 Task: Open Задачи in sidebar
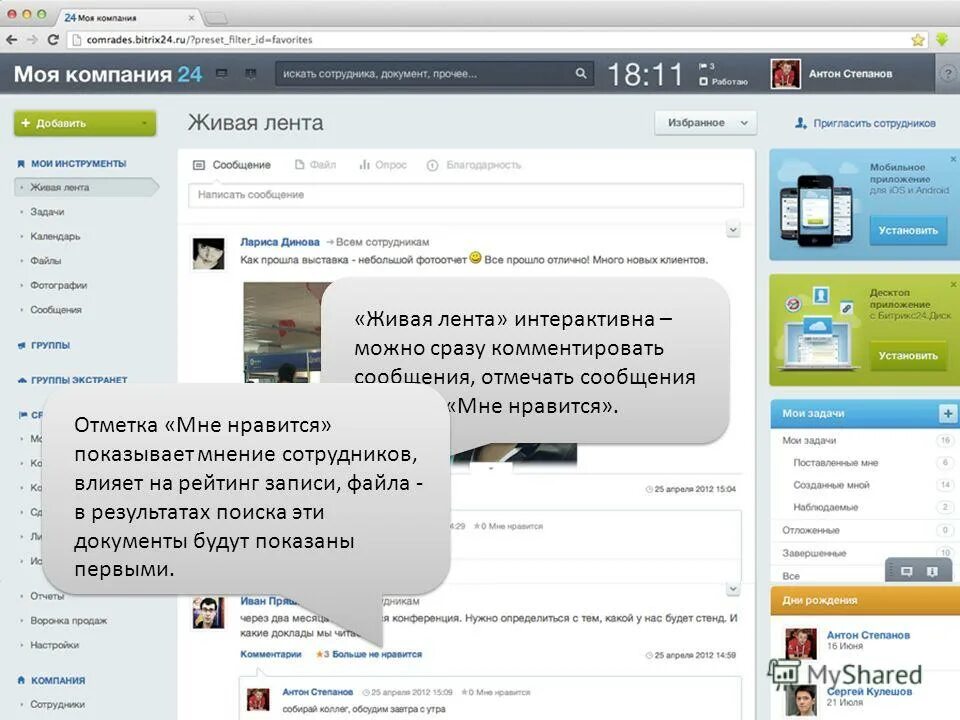pos(47,212)
